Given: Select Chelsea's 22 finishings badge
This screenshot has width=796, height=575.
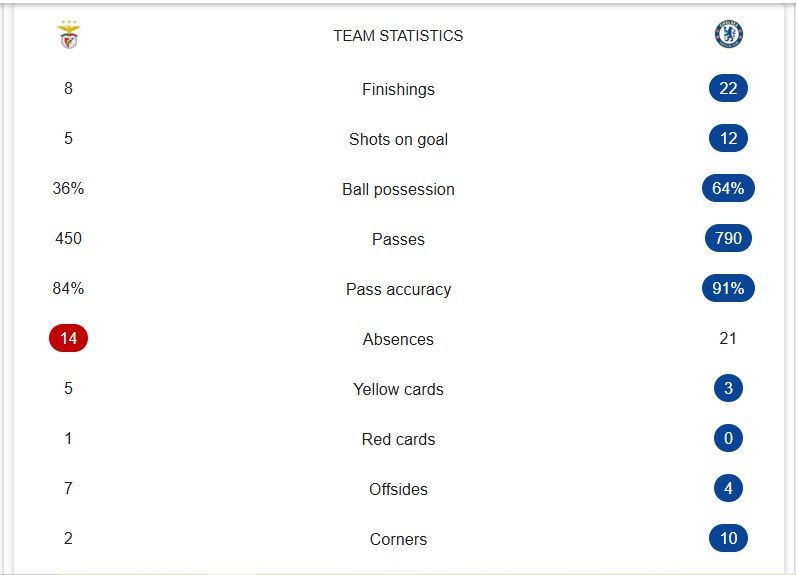Looking at the screenshot, I should [728, 88].
